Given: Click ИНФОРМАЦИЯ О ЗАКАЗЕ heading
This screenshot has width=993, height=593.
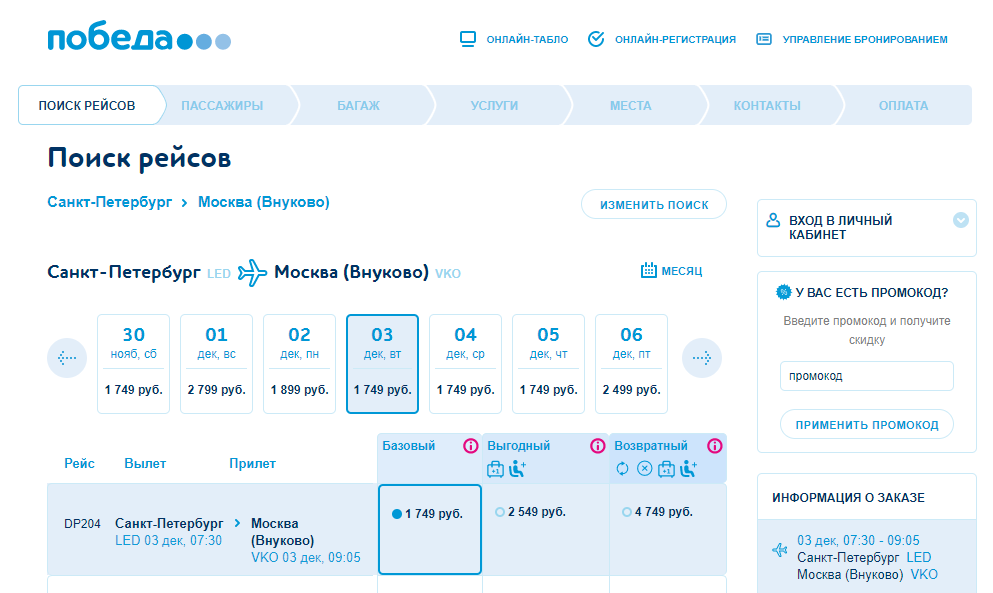Looking at the screenshot, I should [x=848, y=497].
